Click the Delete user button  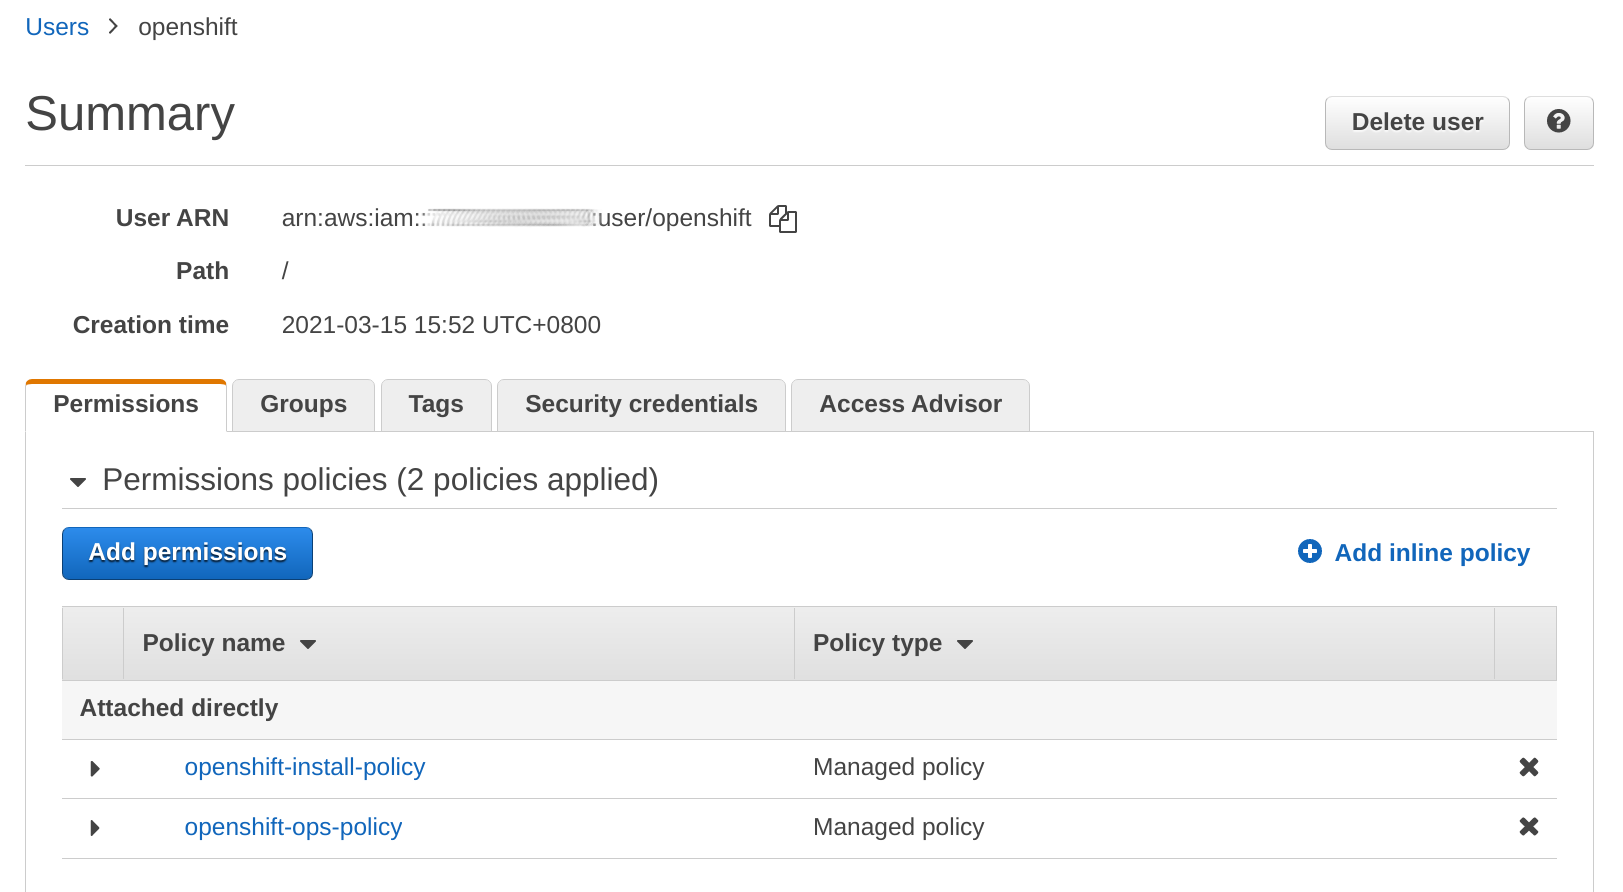(1417, 122)
